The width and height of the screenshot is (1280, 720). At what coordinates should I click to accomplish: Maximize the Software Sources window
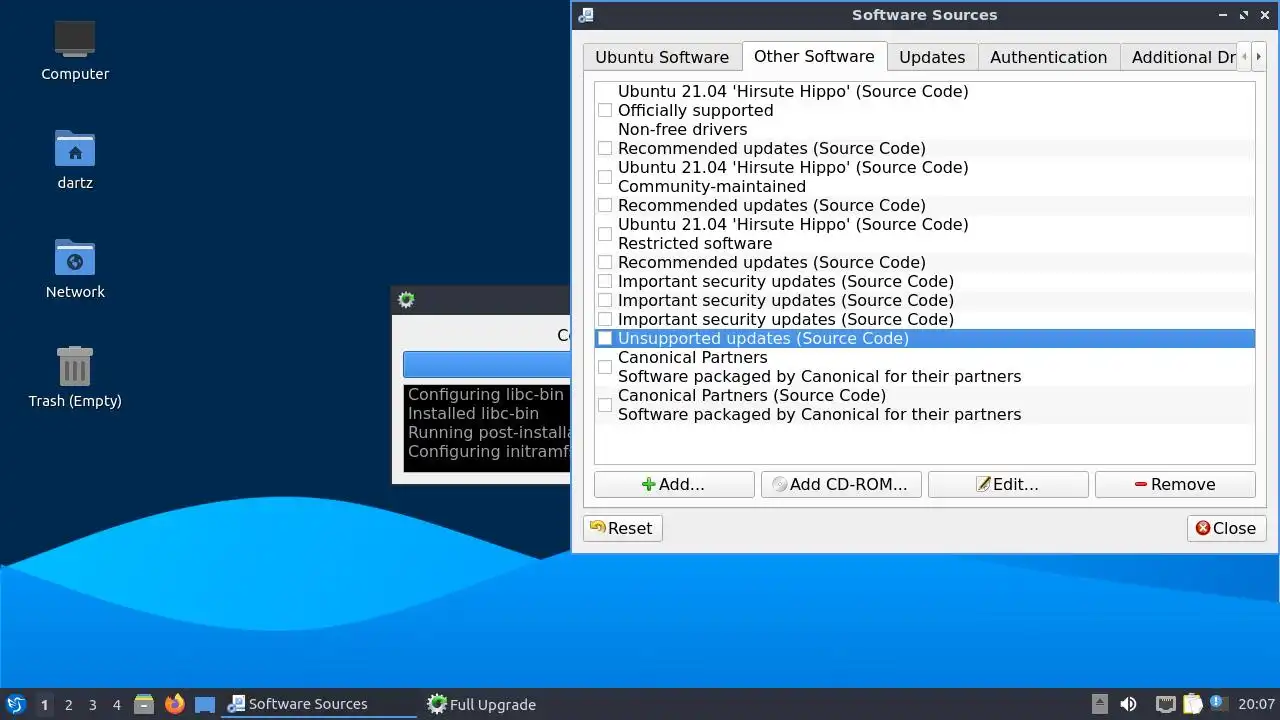tap(1244, 15)
